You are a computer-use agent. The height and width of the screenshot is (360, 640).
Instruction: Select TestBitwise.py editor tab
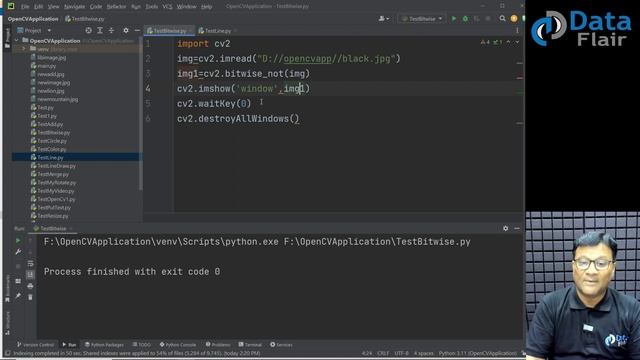(169, 31)
